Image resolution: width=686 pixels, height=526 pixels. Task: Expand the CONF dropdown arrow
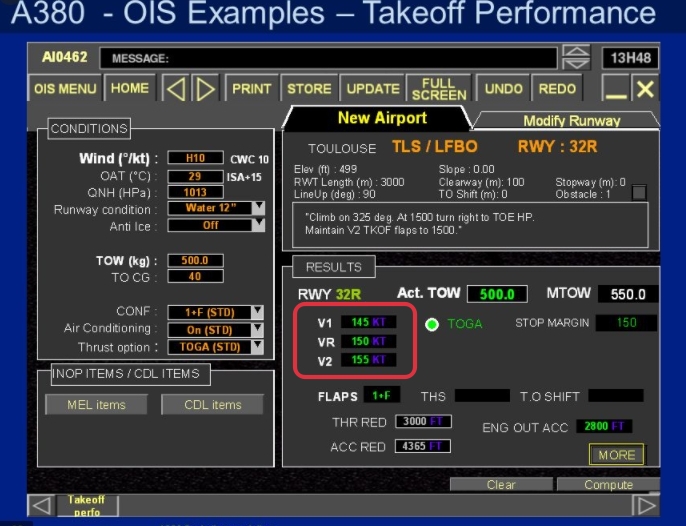258,312
